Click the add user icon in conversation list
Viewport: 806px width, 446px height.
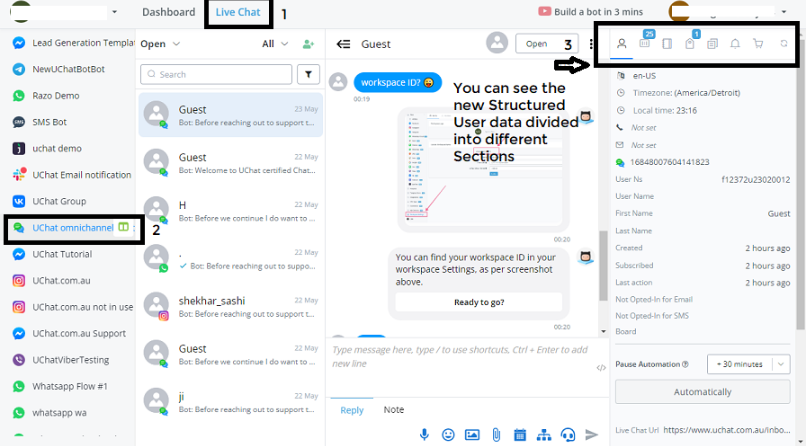pyautogui.click(x=308, y=45)
